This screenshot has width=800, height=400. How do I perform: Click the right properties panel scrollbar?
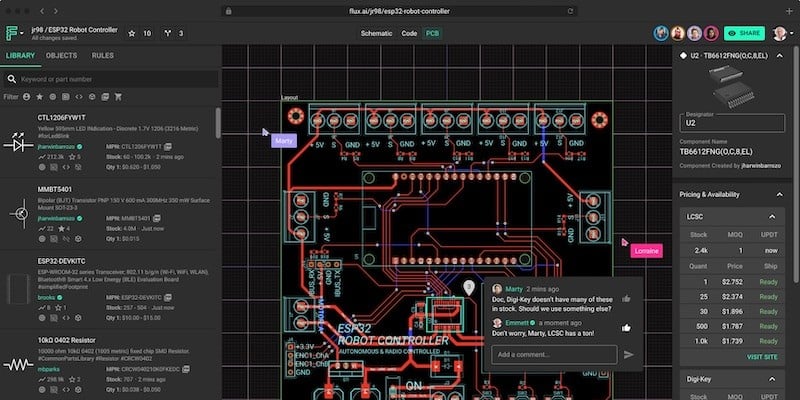(797, 163)
